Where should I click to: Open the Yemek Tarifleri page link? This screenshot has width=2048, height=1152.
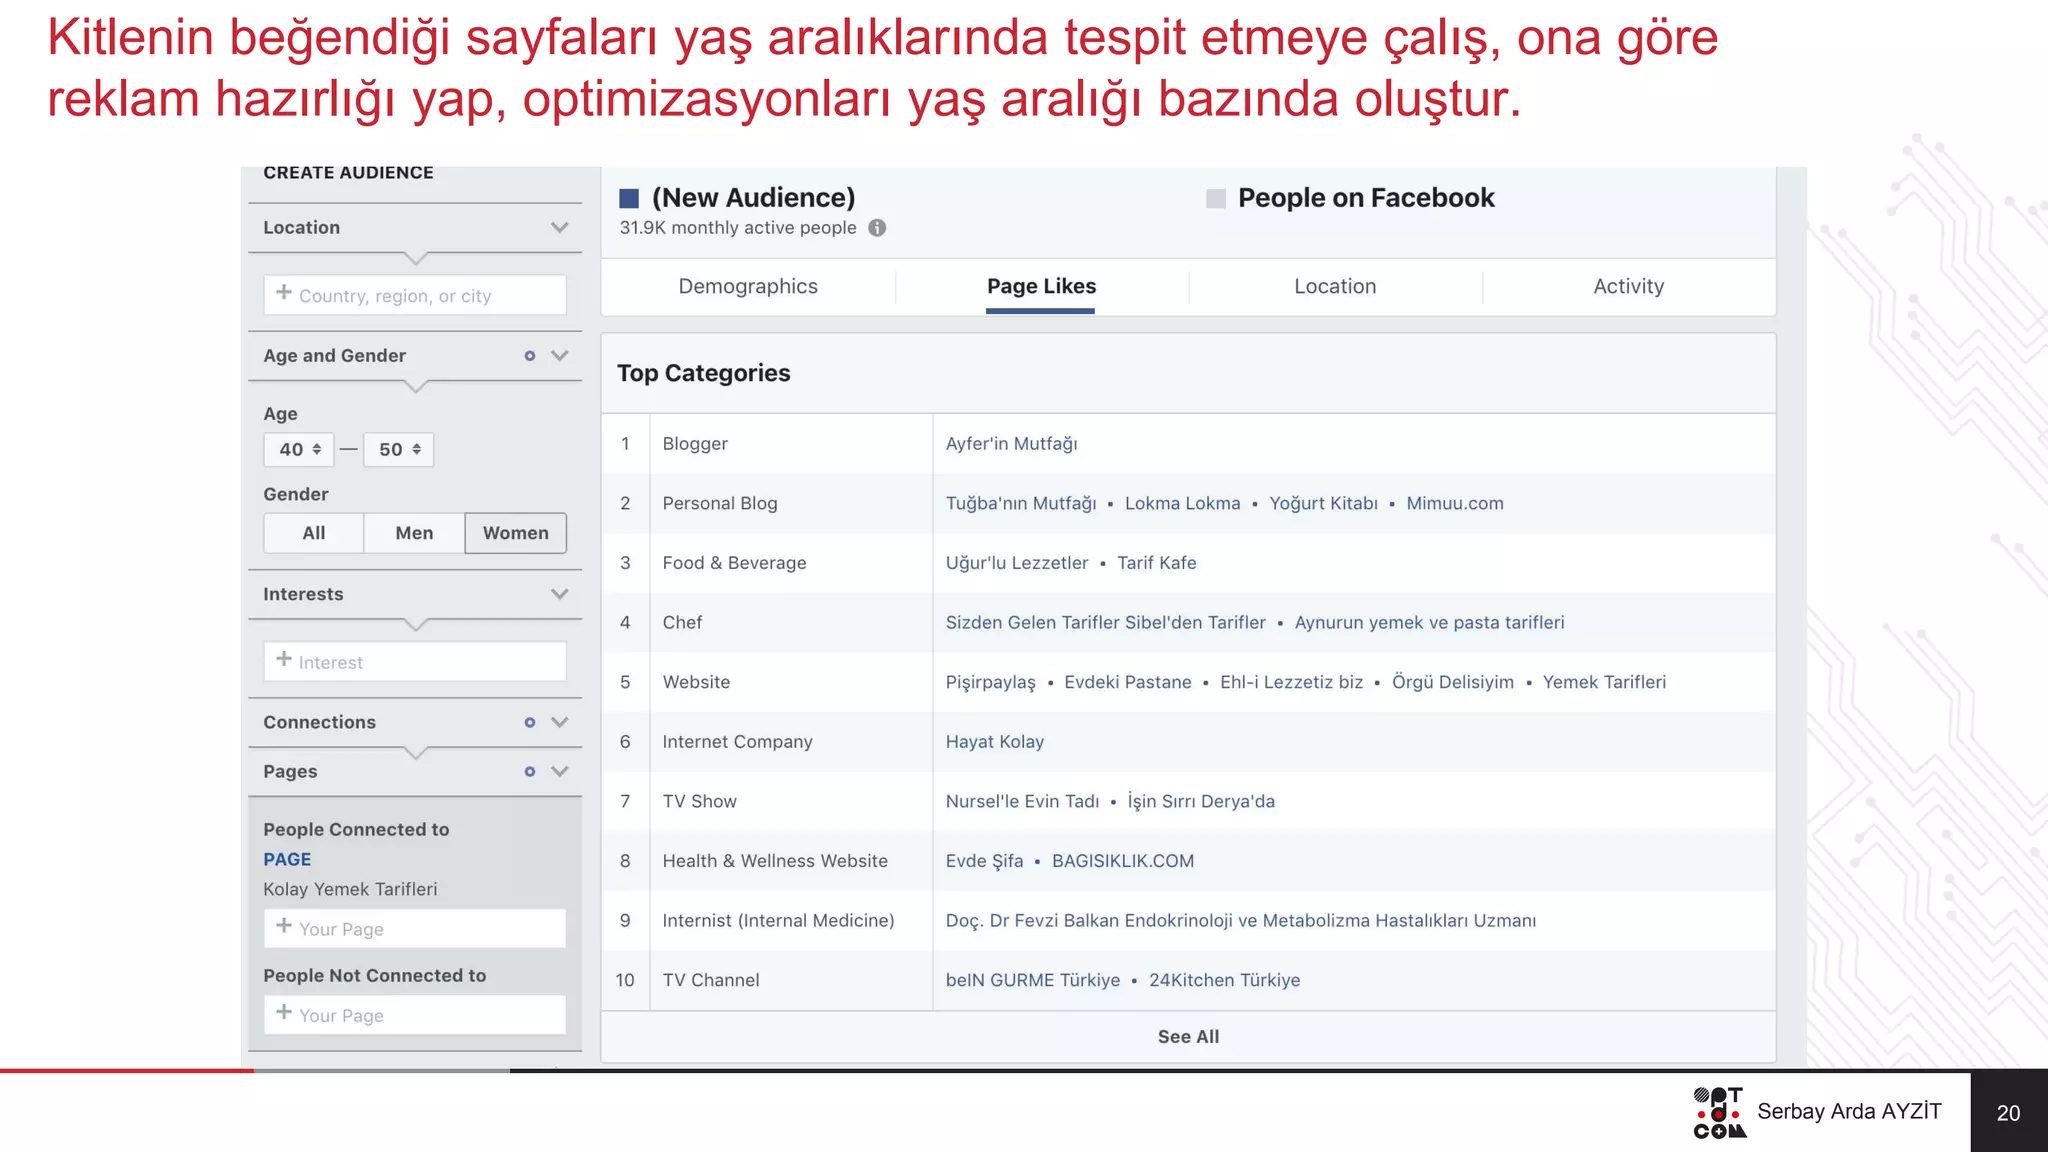coord(1604,682)
